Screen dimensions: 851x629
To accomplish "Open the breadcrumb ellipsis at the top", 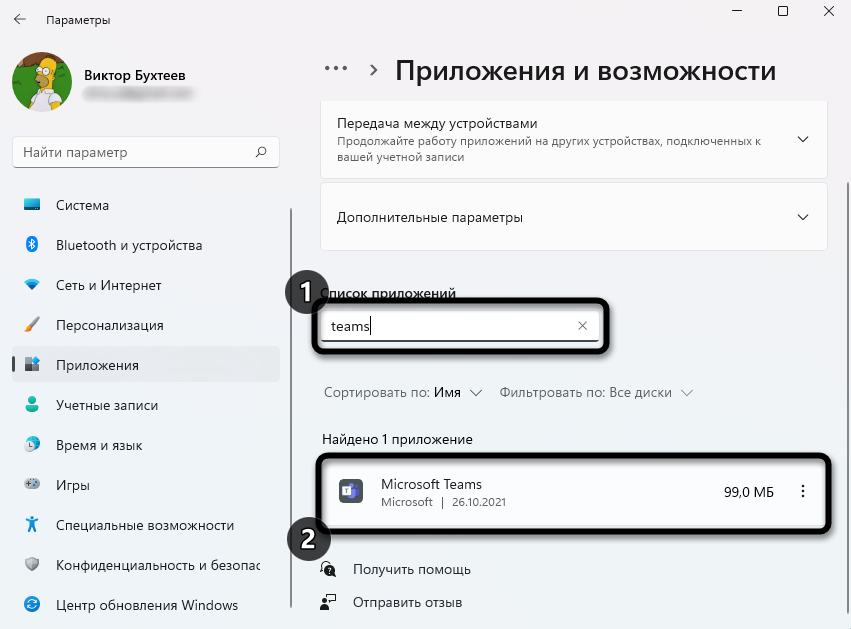I will [336, 68].
